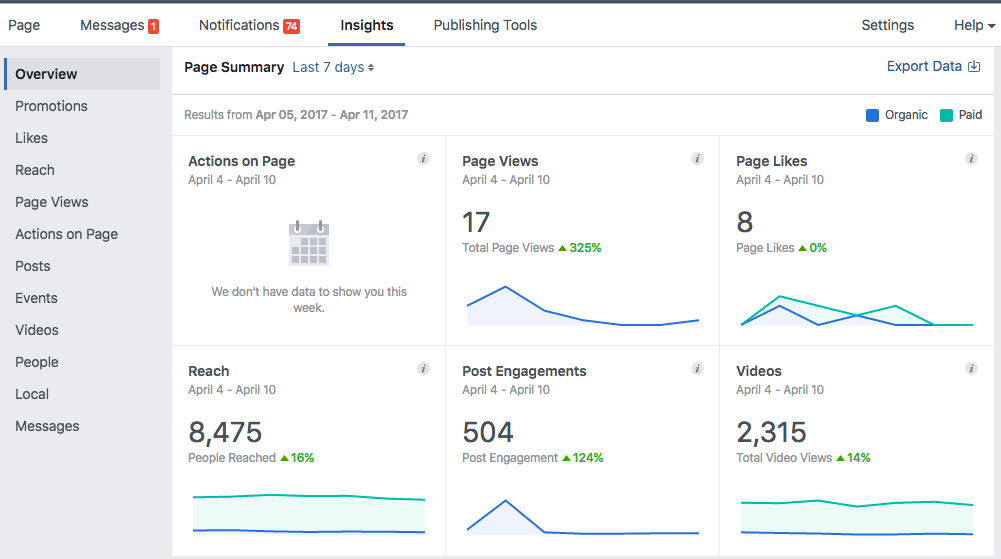The width and height of the screenshot is (1001, 559).
Task: Click the Messages badge showing 1
Action: pos(153,26)
